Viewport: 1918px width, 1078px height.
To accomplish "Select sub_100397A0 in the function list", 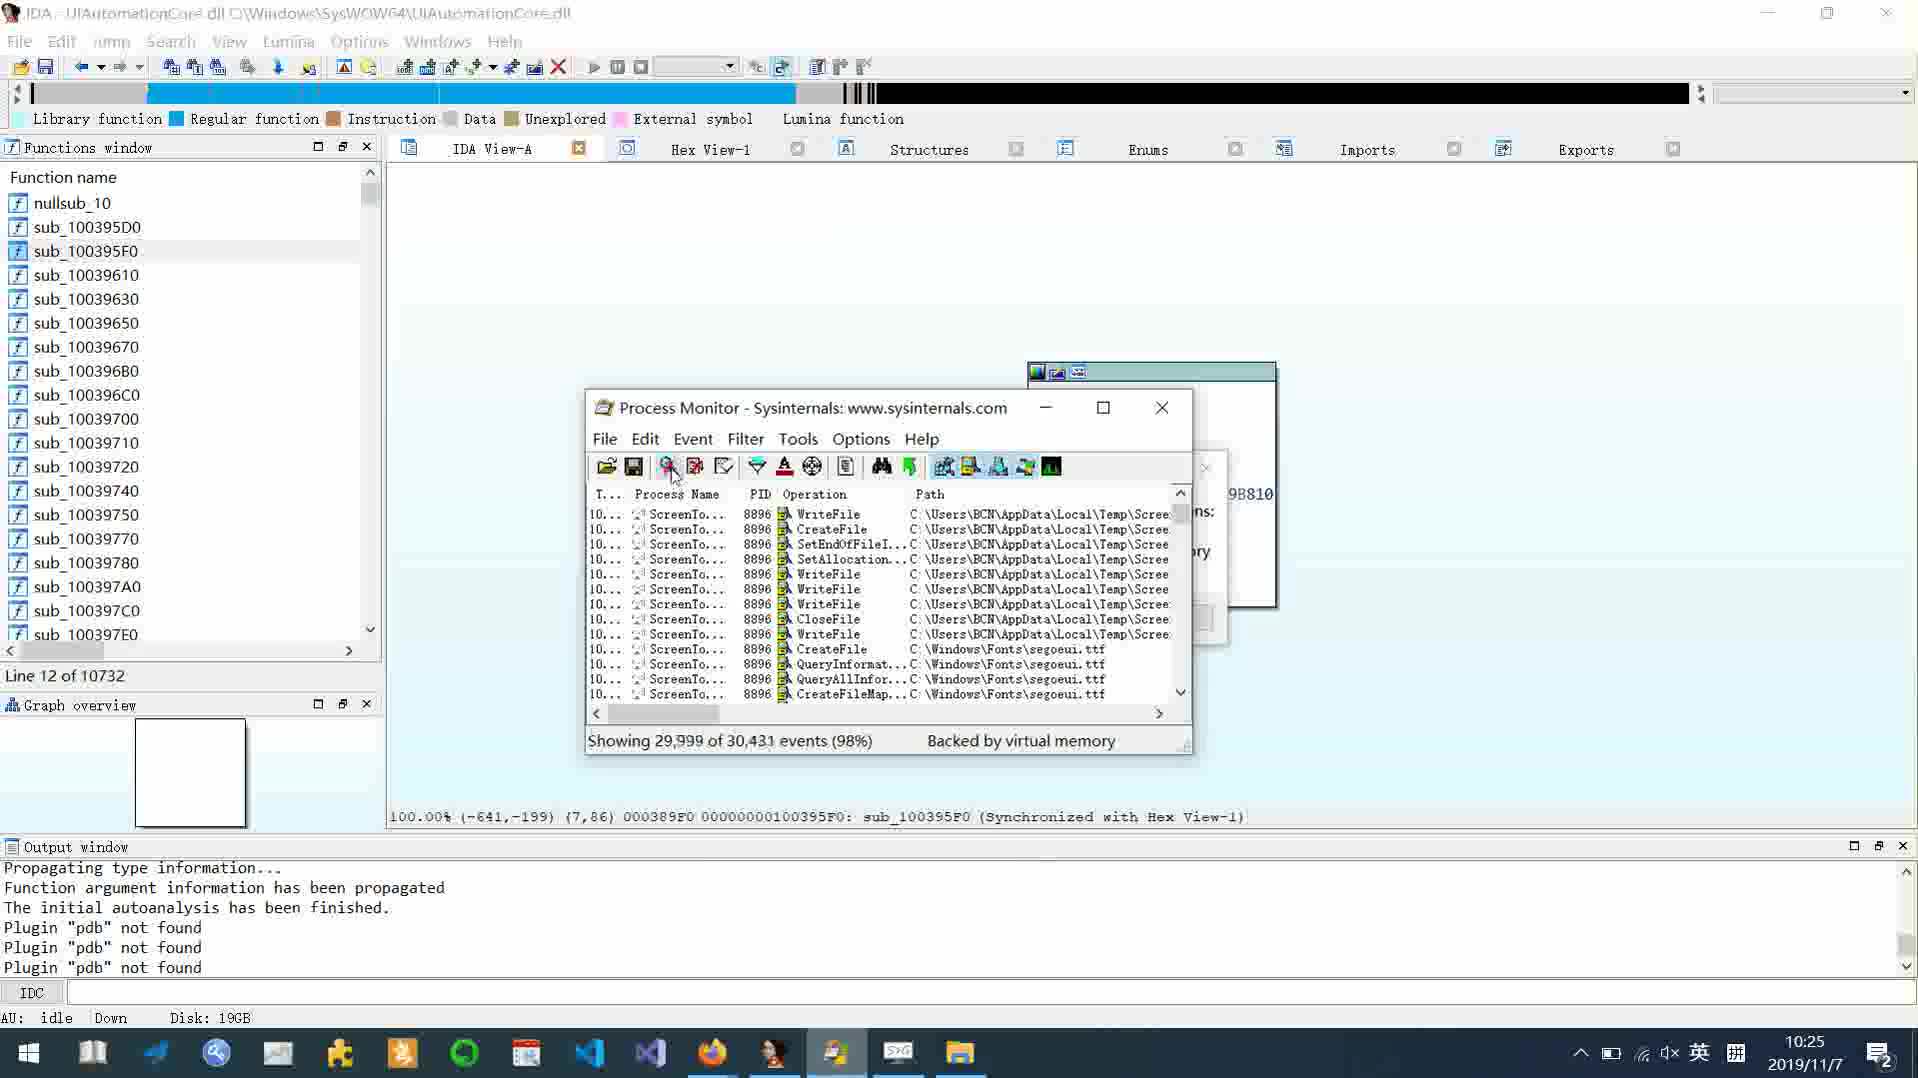I will point(184,587).
